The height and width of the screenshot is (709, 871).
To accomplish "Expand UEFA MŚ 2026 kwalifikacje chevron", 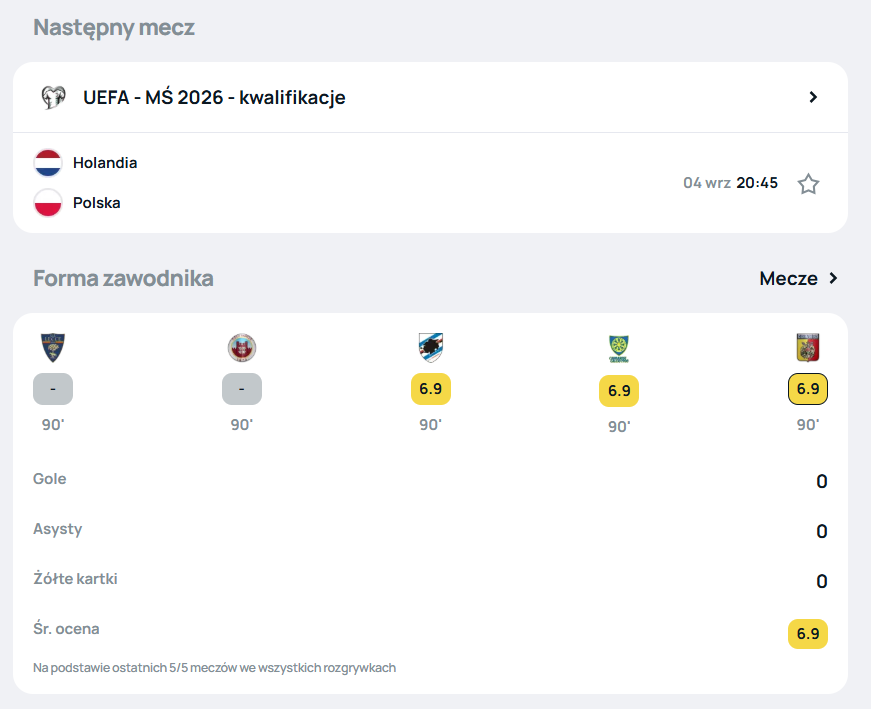I will [x=813, y=97].
